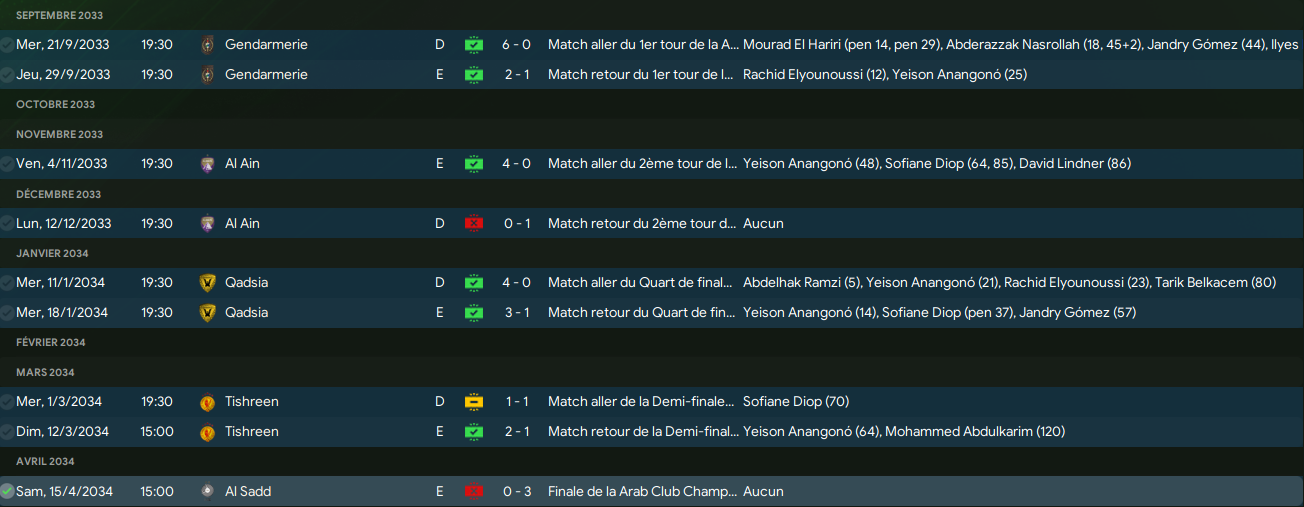Screen dimensions: 1304x507
Task: Open the Gendarmerie team link on 29/9/2033
Action: [x=266, y=75]
